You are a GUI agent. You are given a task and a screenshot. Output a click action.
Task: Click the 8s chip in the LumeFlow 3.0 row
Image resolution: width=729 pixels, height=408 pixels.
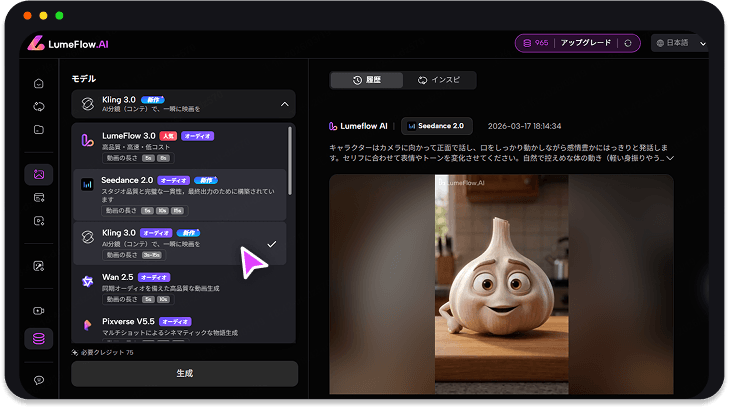pos(163,158)
